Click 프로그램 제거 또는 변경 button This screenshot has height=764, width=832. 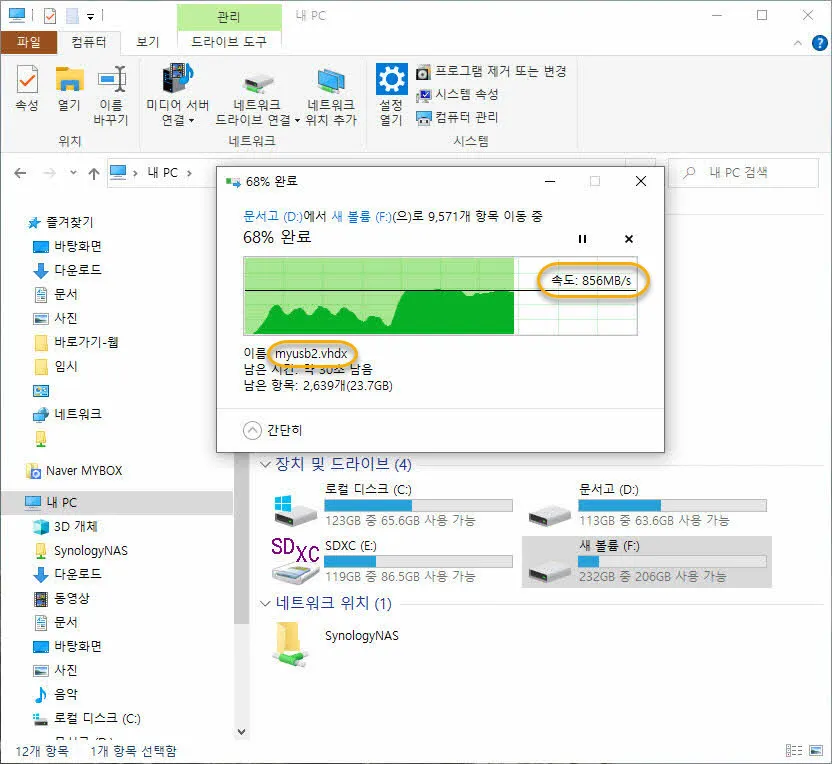[492, 72]
